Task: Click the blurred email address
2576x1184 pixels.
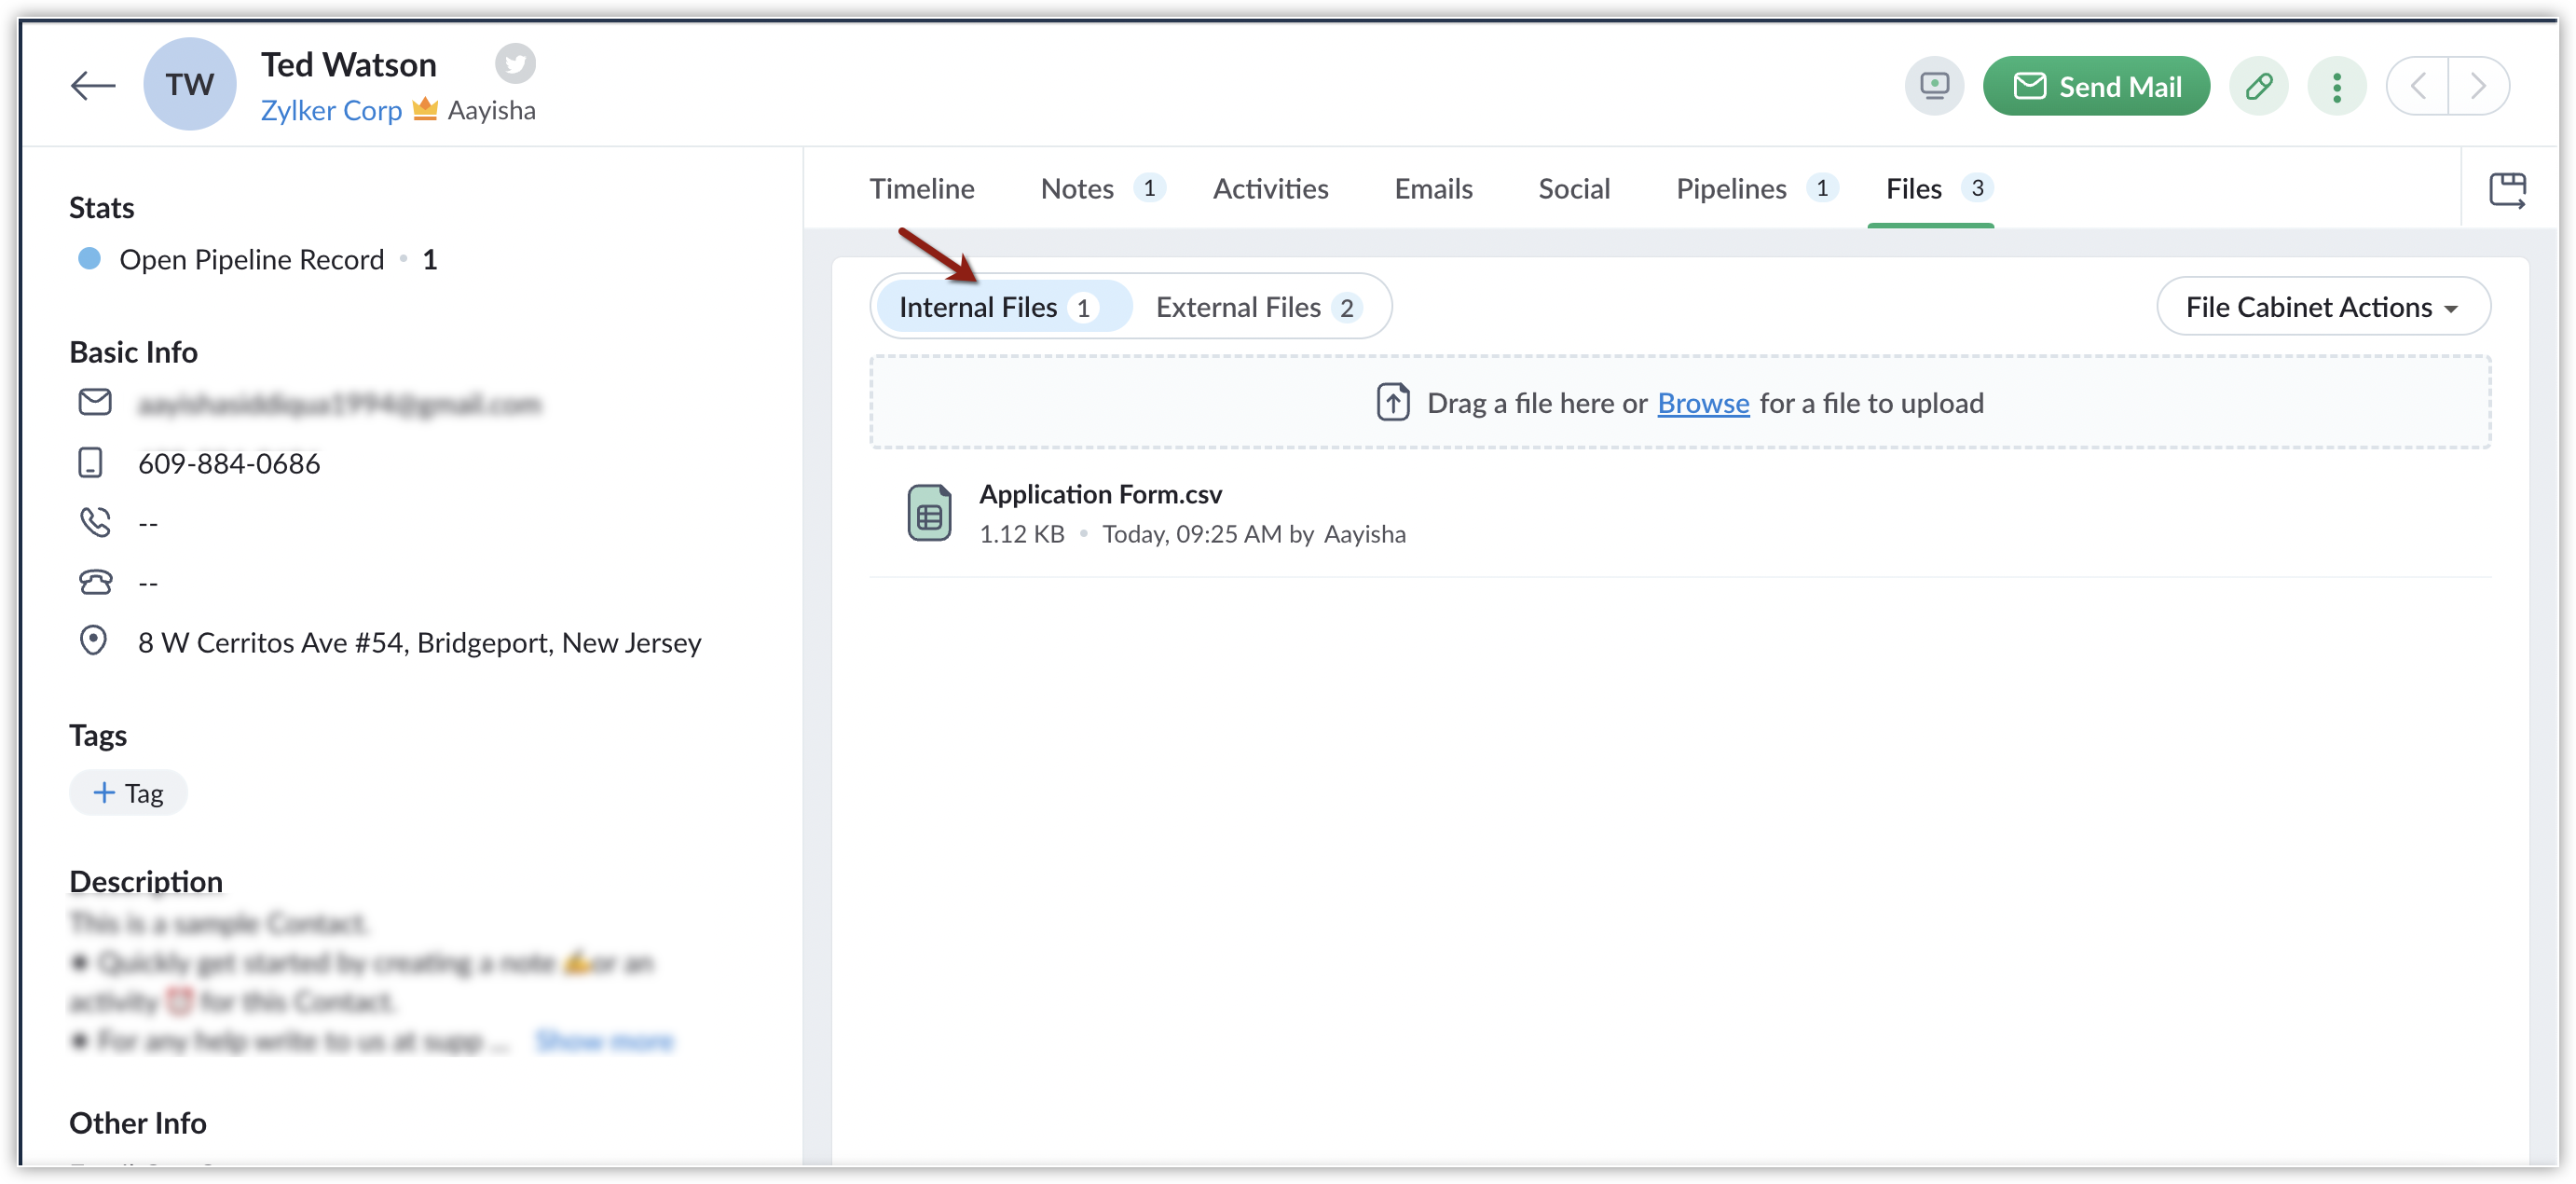Action: point(339,404)
